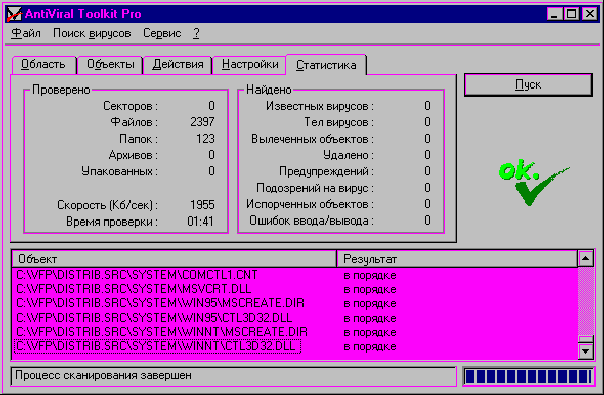
Task: Click the Файлов count value 2397
Action: 202,122
